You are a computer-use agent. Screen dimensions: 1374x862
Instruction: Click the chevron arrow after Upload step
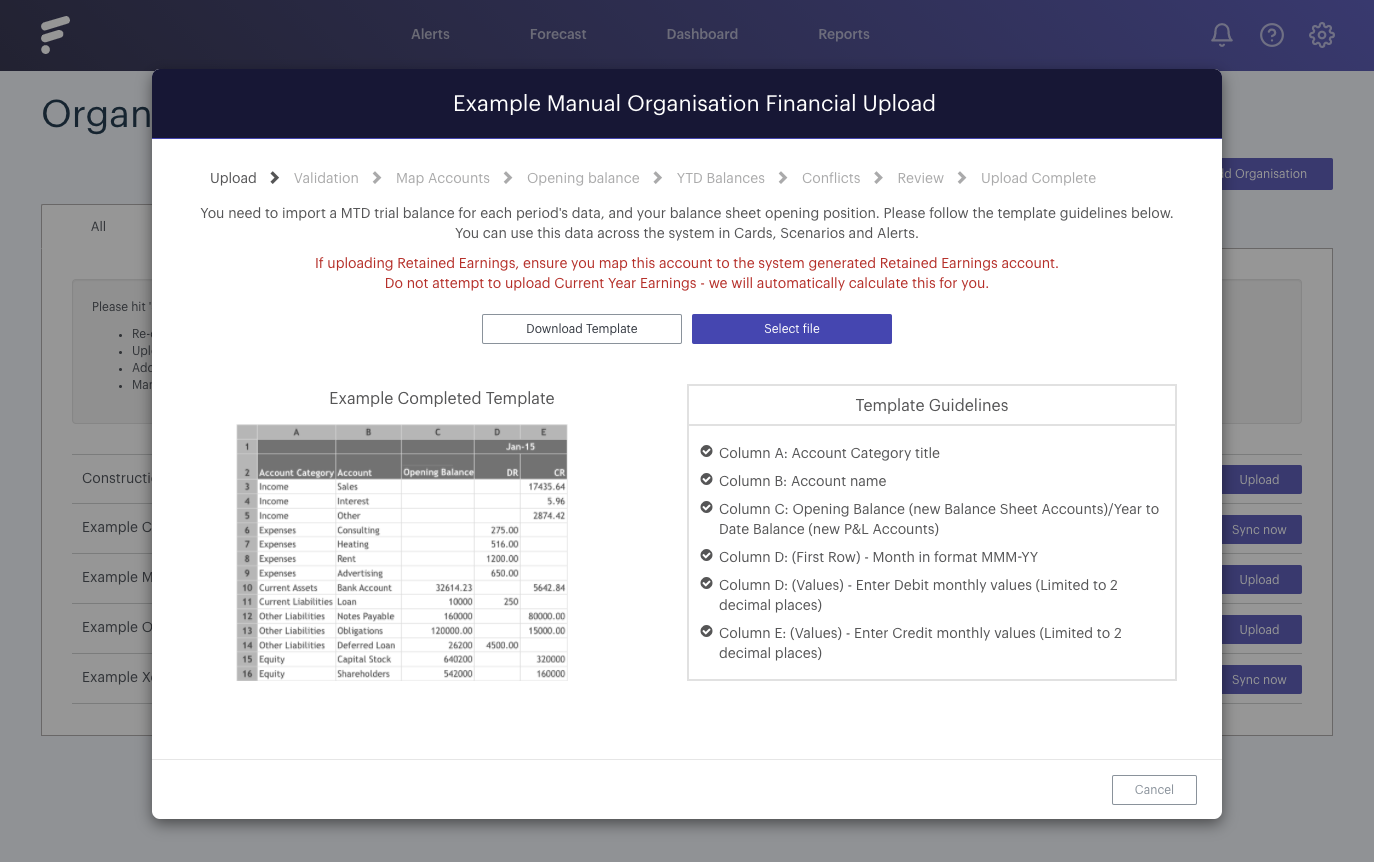275,178
